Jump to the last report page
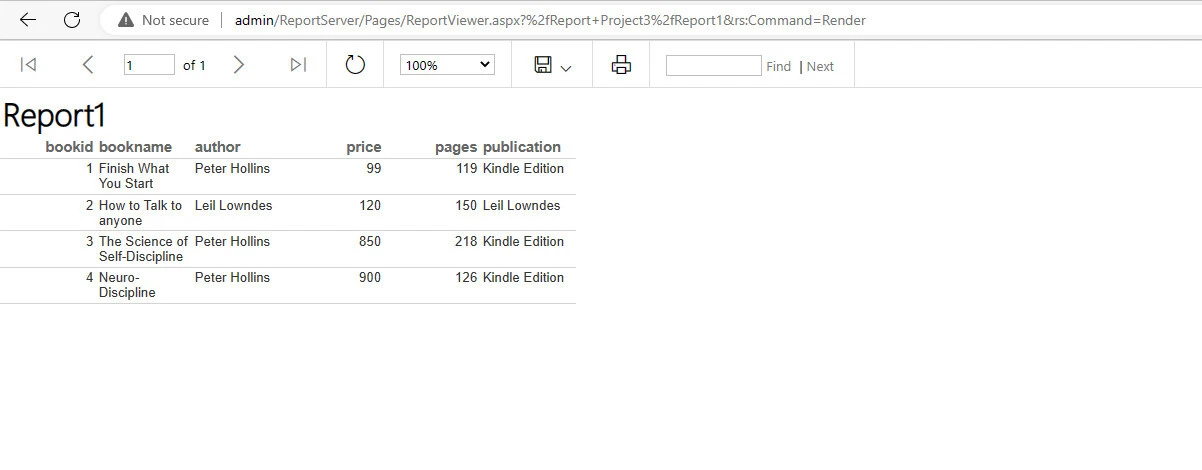 tap(298, 65)
